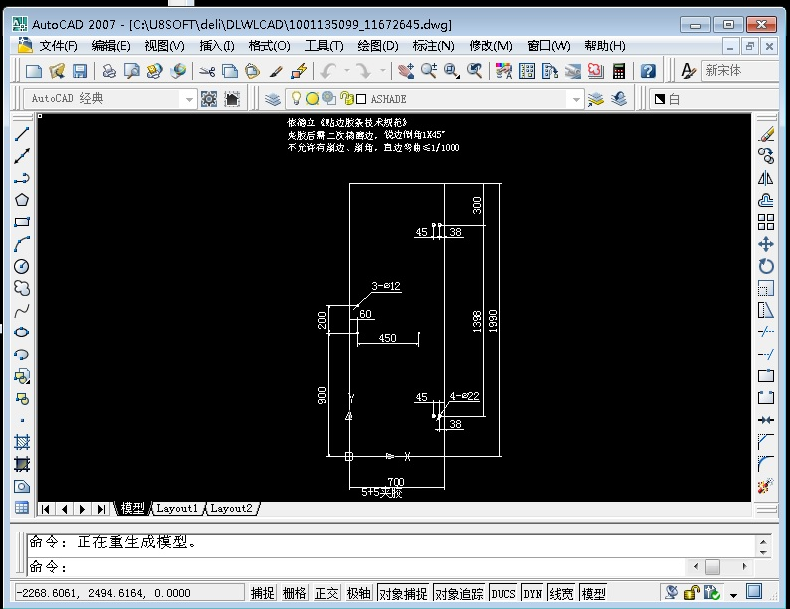Toggle 线宽 lineweight button in status bar
This screenshot has width=790, height=609.
tap(563, 593)
